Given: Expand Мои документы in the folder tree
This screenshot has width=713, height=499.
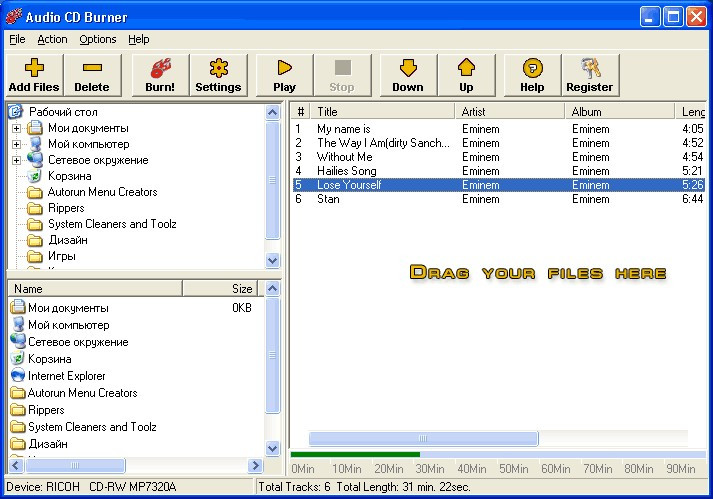Looking at the screenshot, I should pyautogui.click(x=16, y=128).
